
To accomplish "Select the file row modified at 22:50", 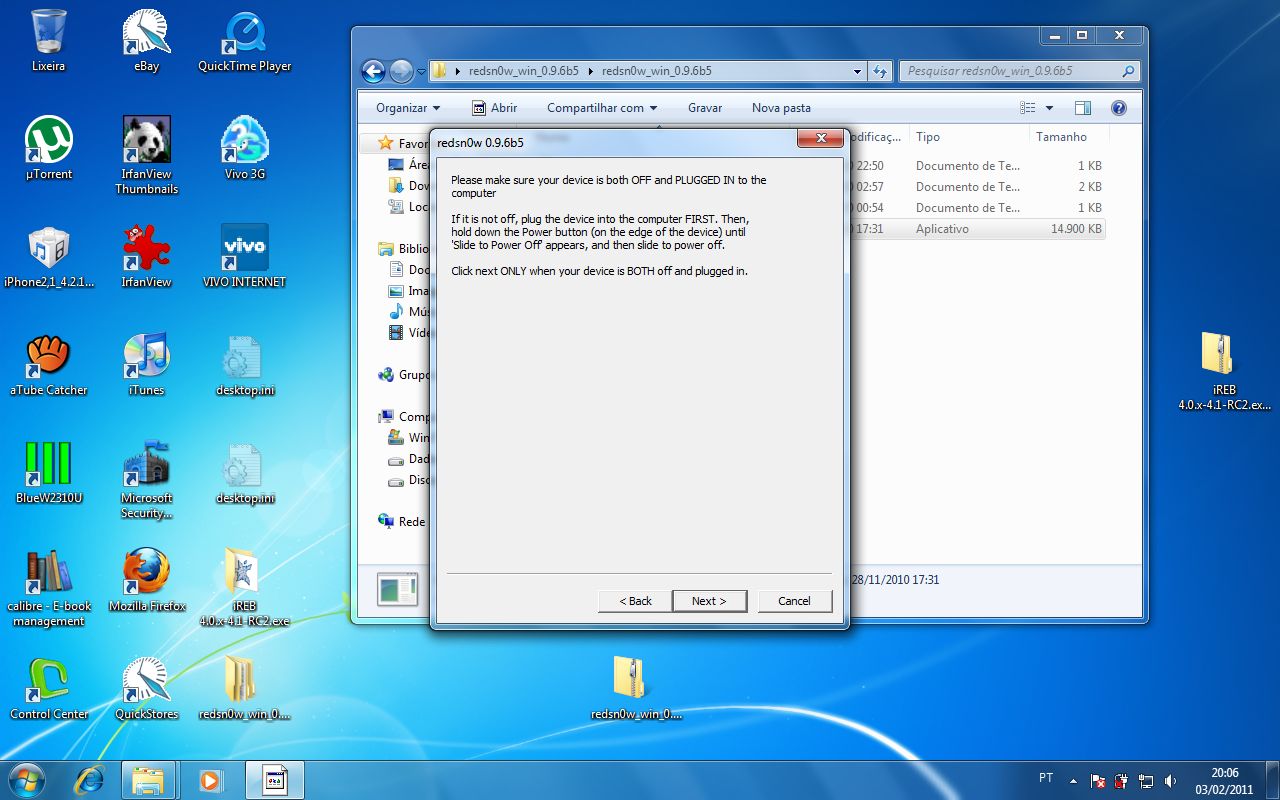I will coord(976,166).
